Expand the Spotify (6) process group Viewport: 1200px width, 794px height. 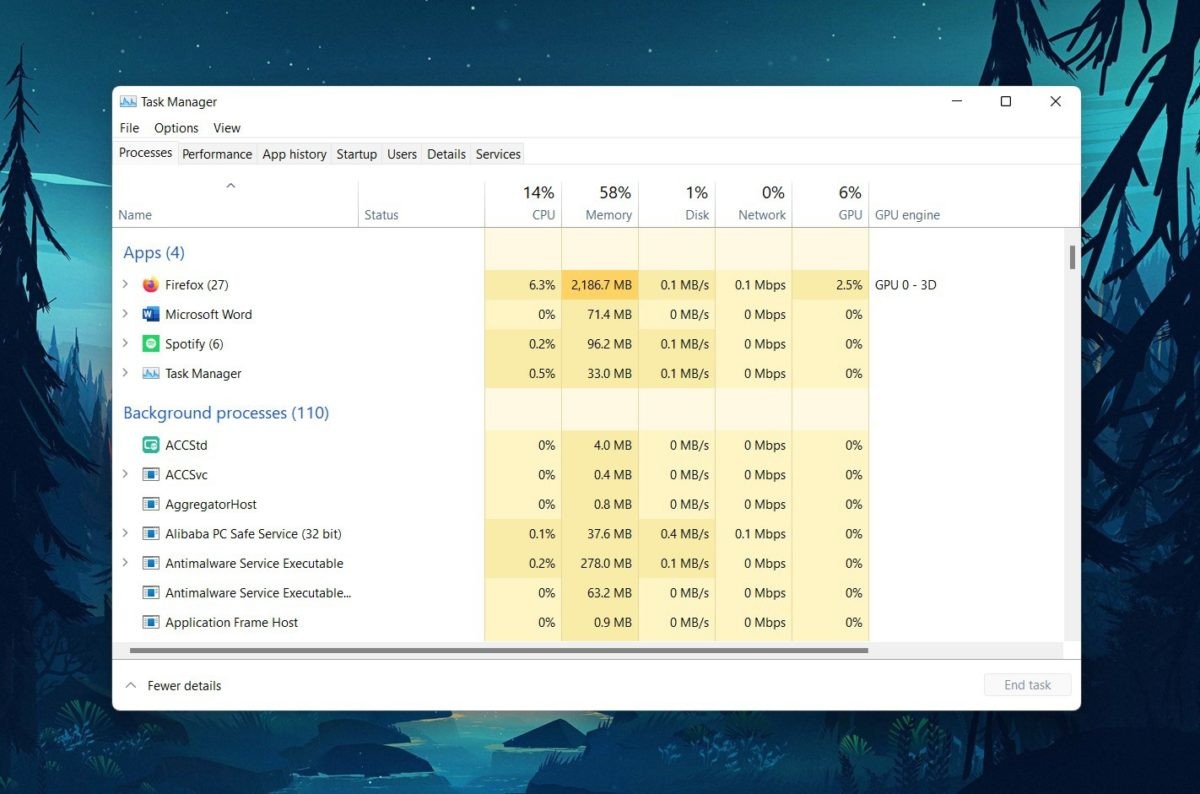click(125, 344)
